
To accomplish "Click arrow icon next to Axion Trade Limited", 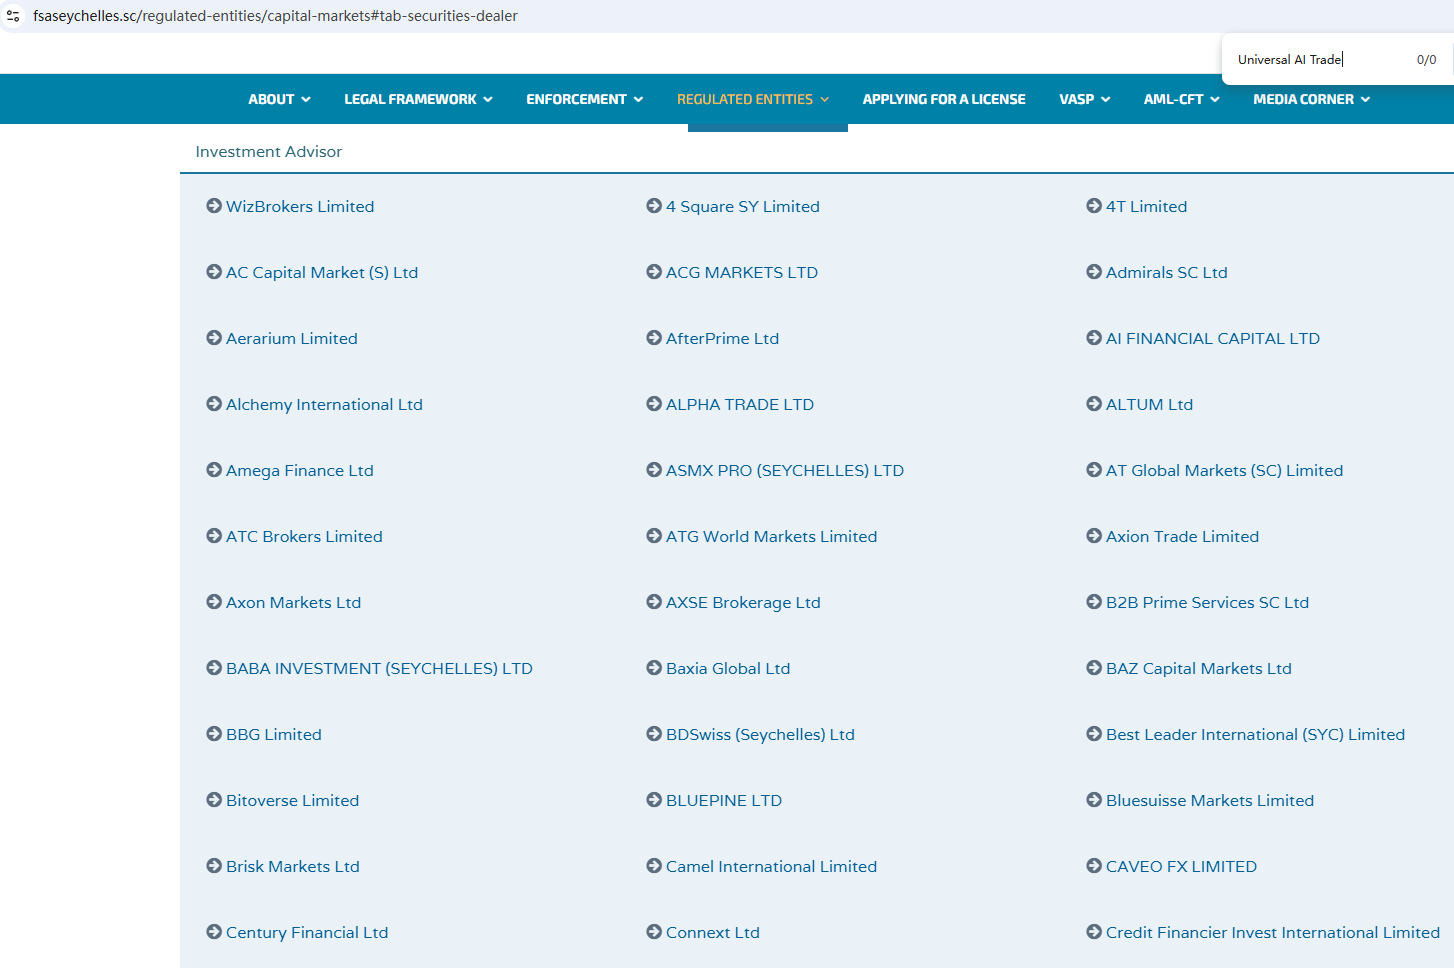I will tap(1094, 536).
